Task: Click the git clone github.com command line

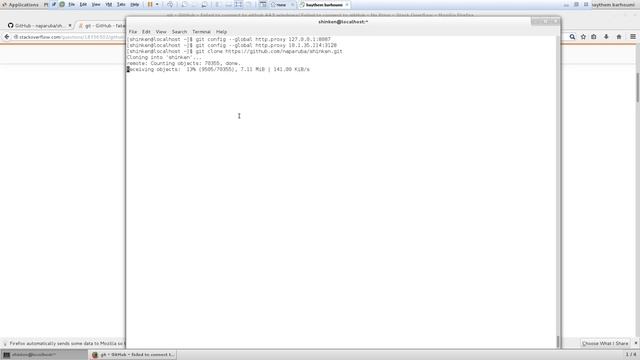Action: [x=235, y=51]
